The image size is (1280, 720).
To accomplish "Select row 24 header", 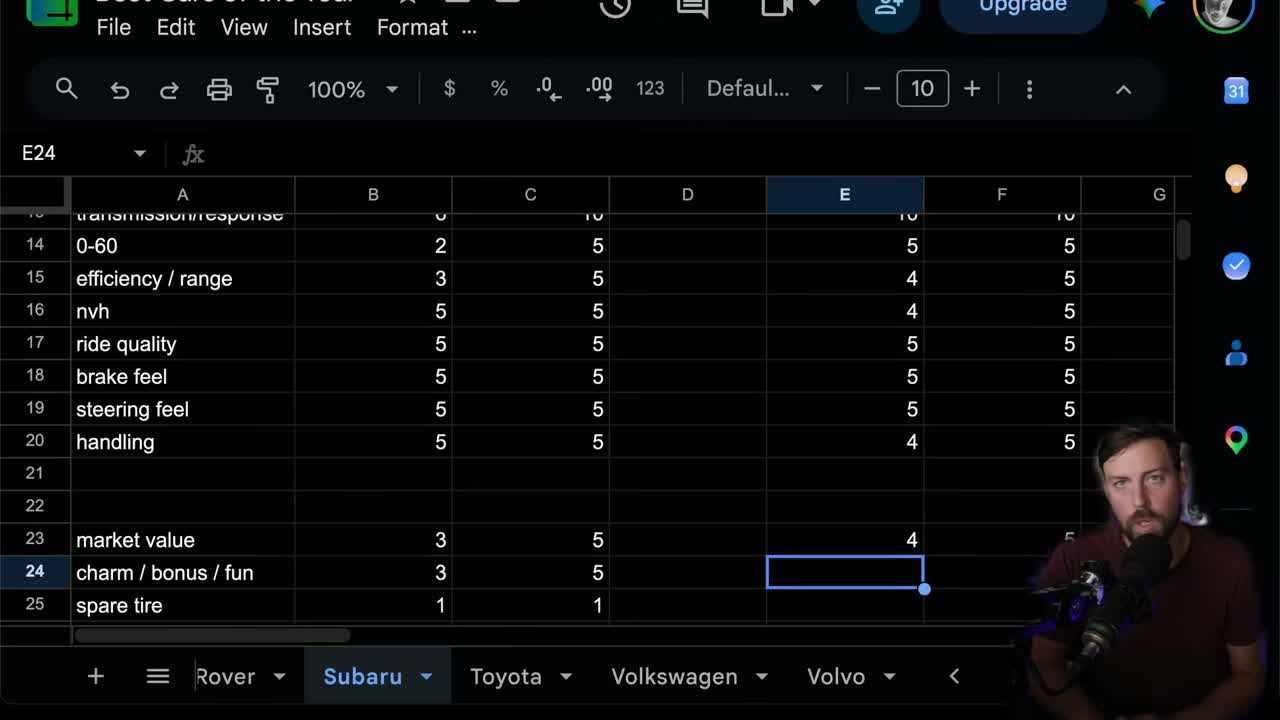I will [x=35, y=572].
